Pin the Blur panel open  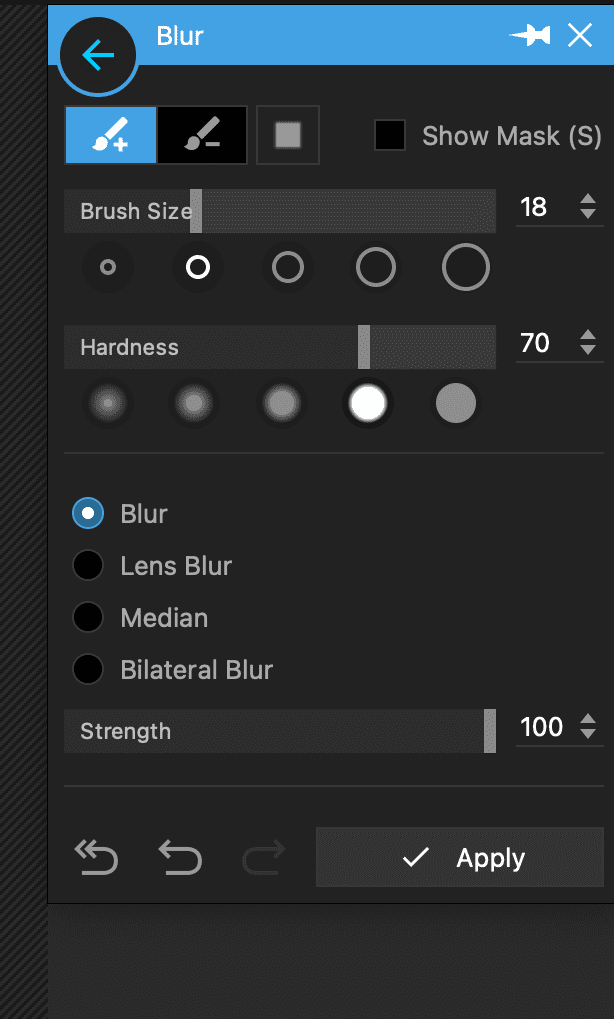click(x=530, y=34)
